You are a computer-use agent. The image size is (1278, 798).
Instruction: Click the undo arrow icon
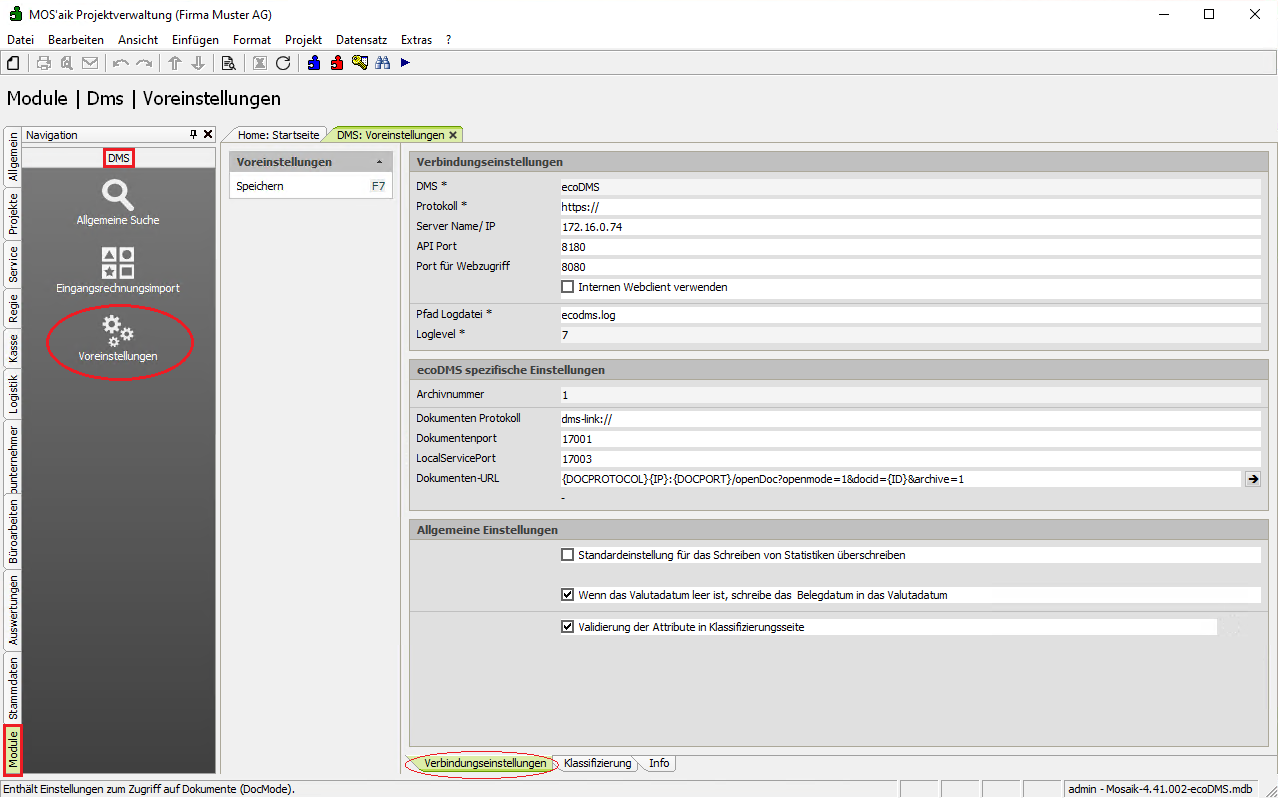pos(121,63)
